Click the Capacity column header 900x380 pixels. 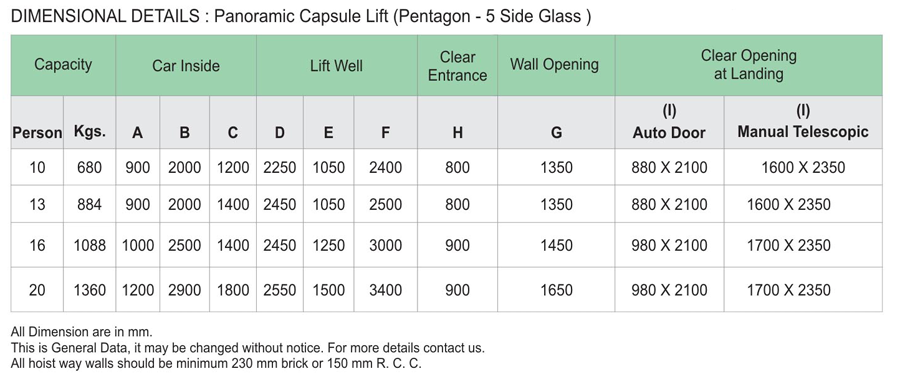pos(63,65)
